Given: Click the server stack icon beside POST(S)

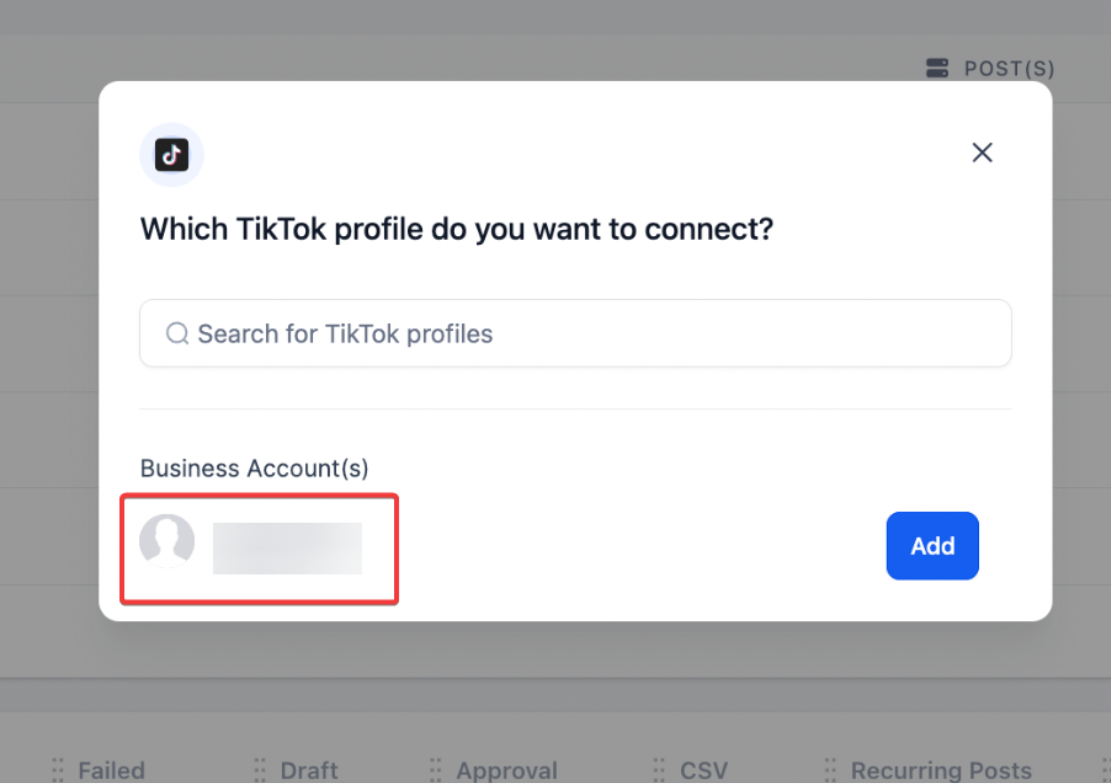Looking at the screenshot, I should click(937, 68).
